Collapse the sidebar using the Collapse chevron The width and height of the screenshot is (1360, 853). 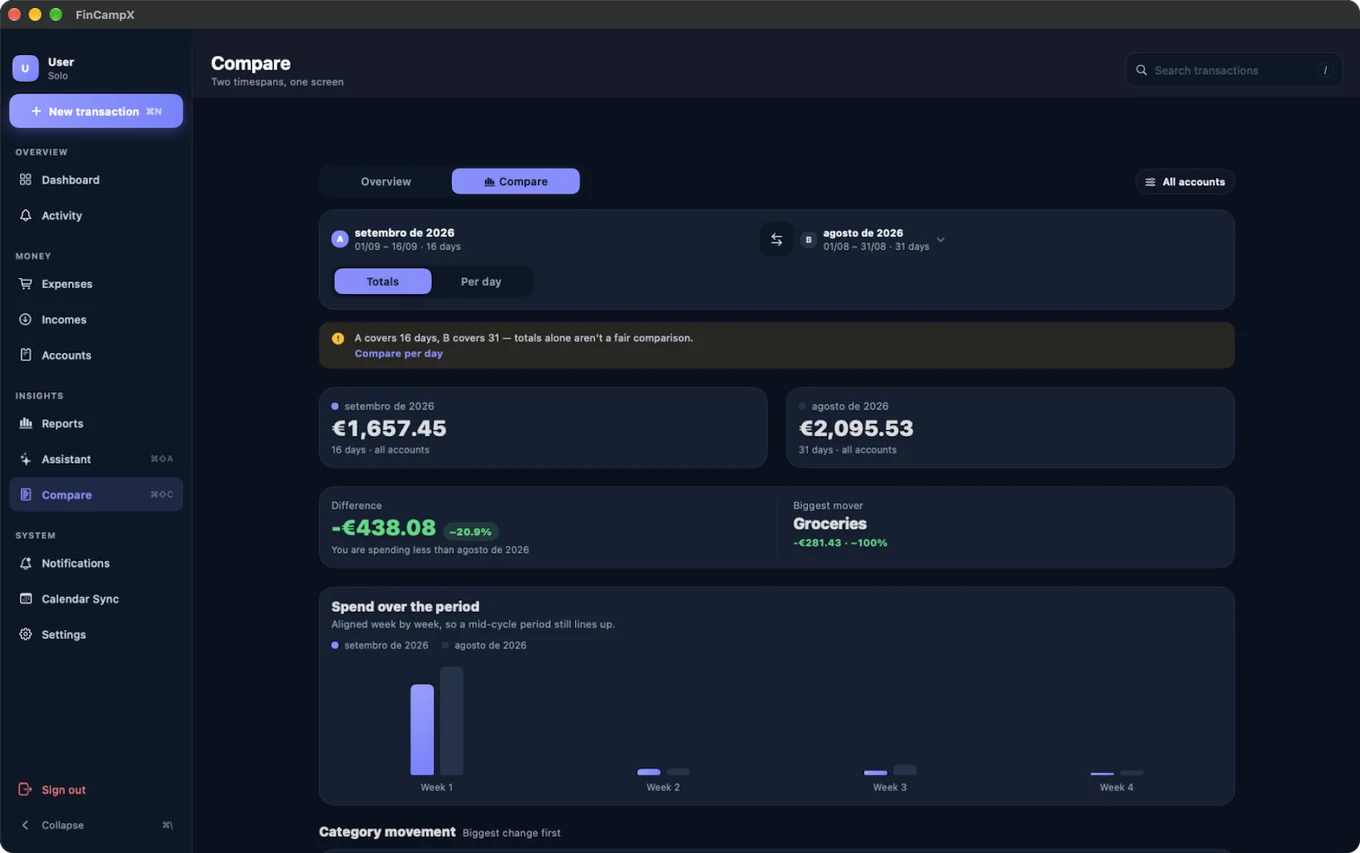click(x=26, y=825)
